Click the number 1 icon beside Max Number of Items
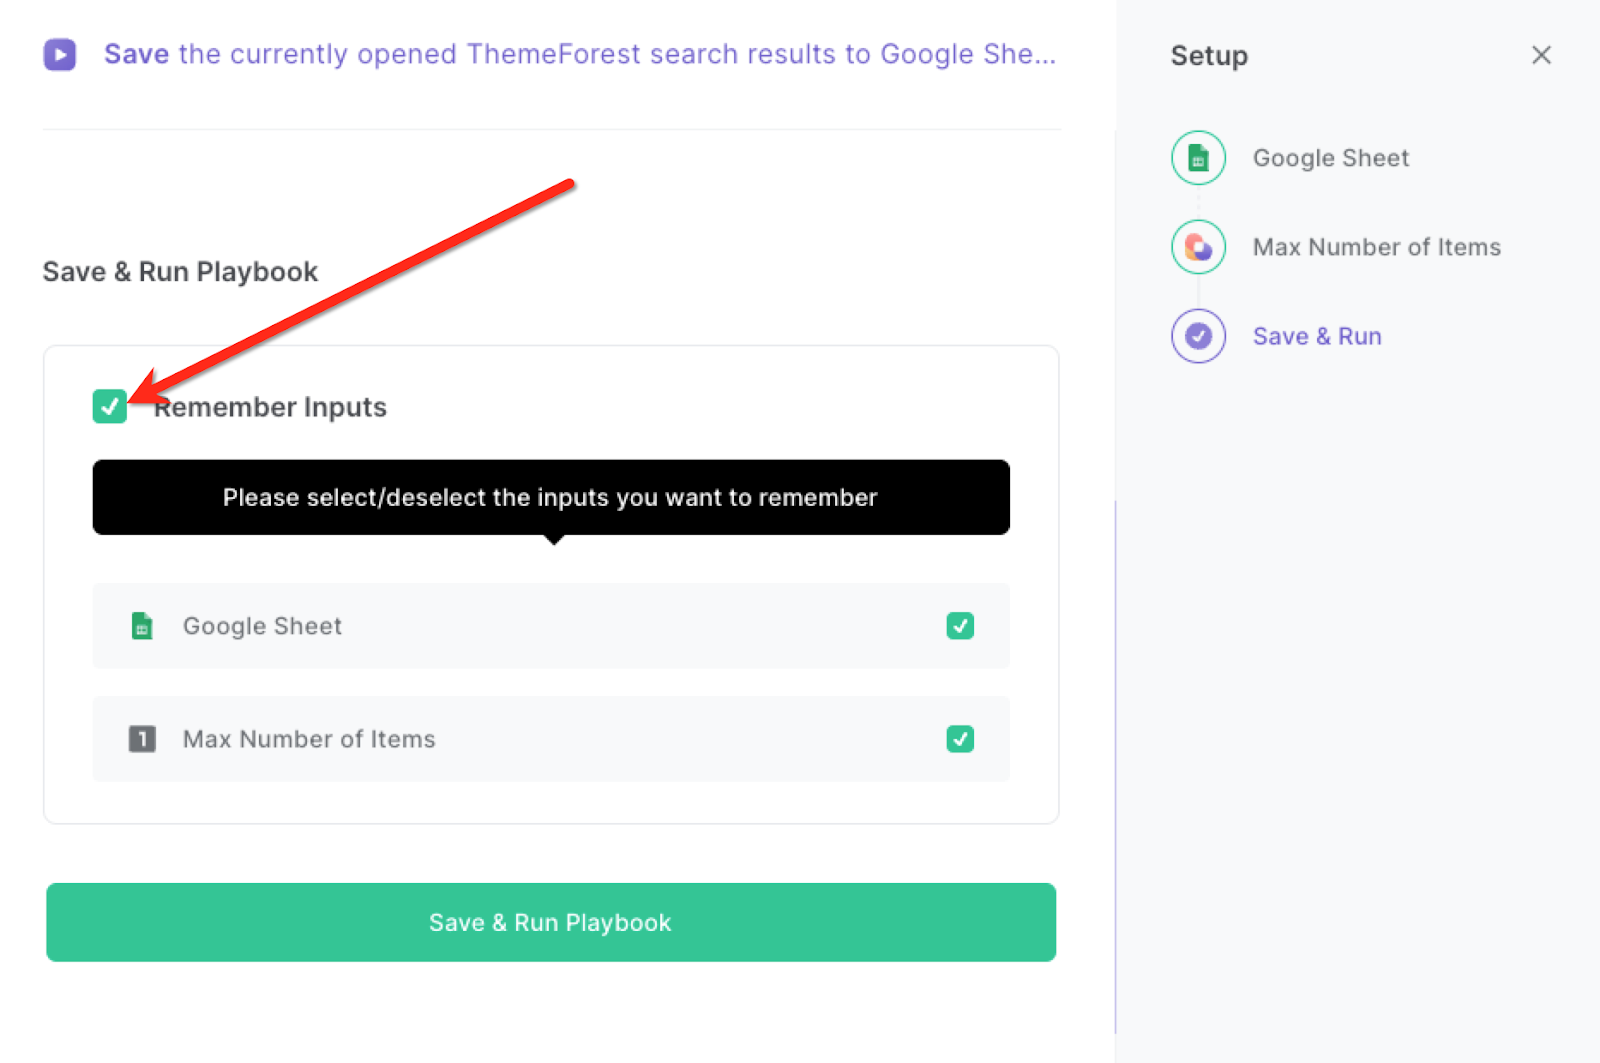The width and height of the screenshot is (1600, 1063). (142, 739)
